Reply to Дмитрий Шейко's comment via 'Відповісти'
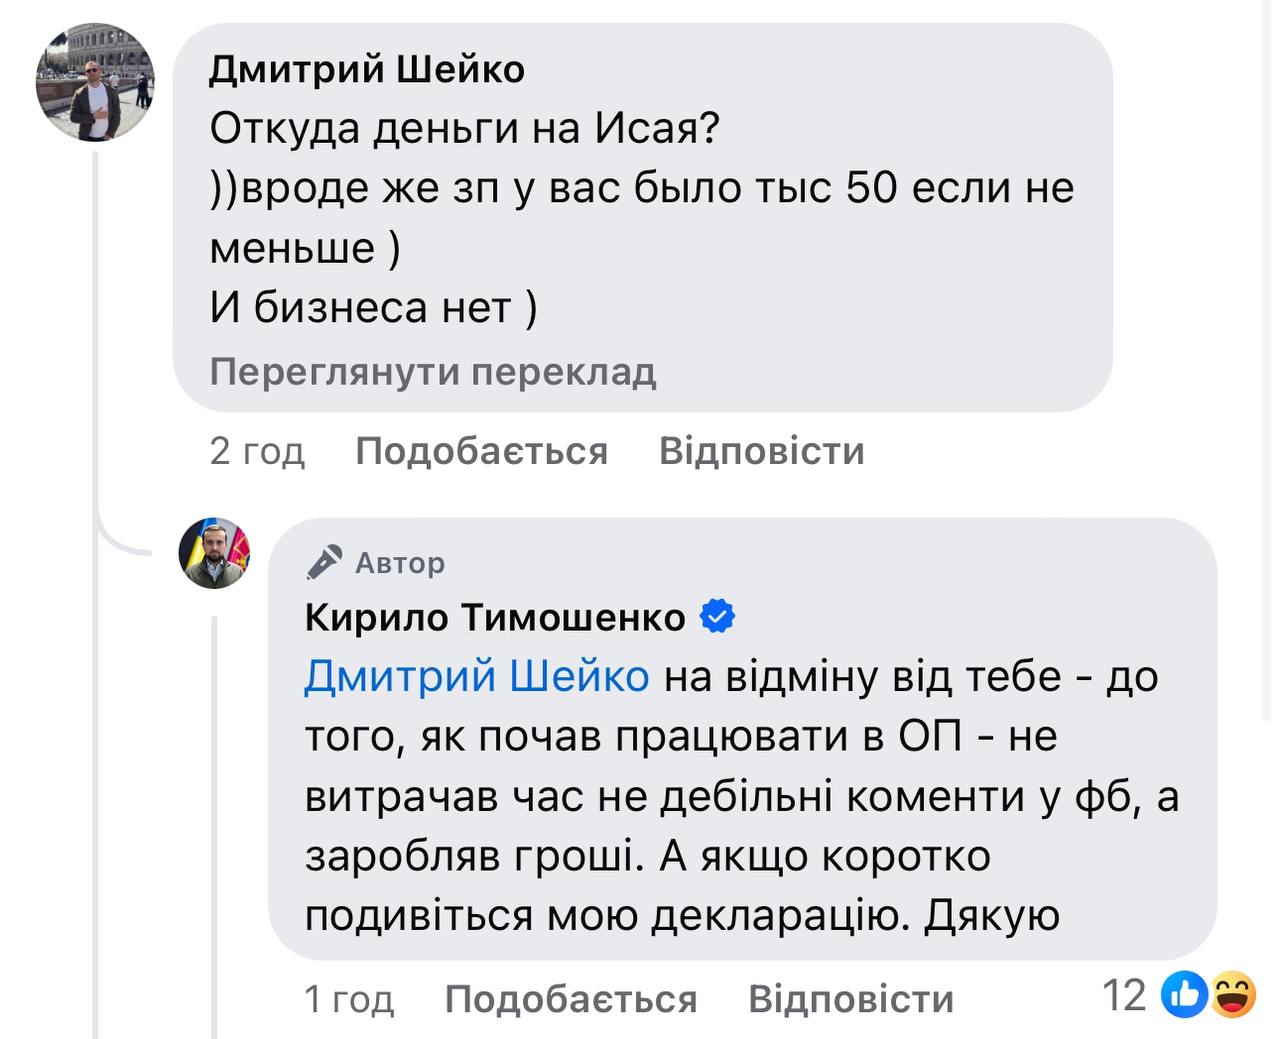 coord(761,451)
